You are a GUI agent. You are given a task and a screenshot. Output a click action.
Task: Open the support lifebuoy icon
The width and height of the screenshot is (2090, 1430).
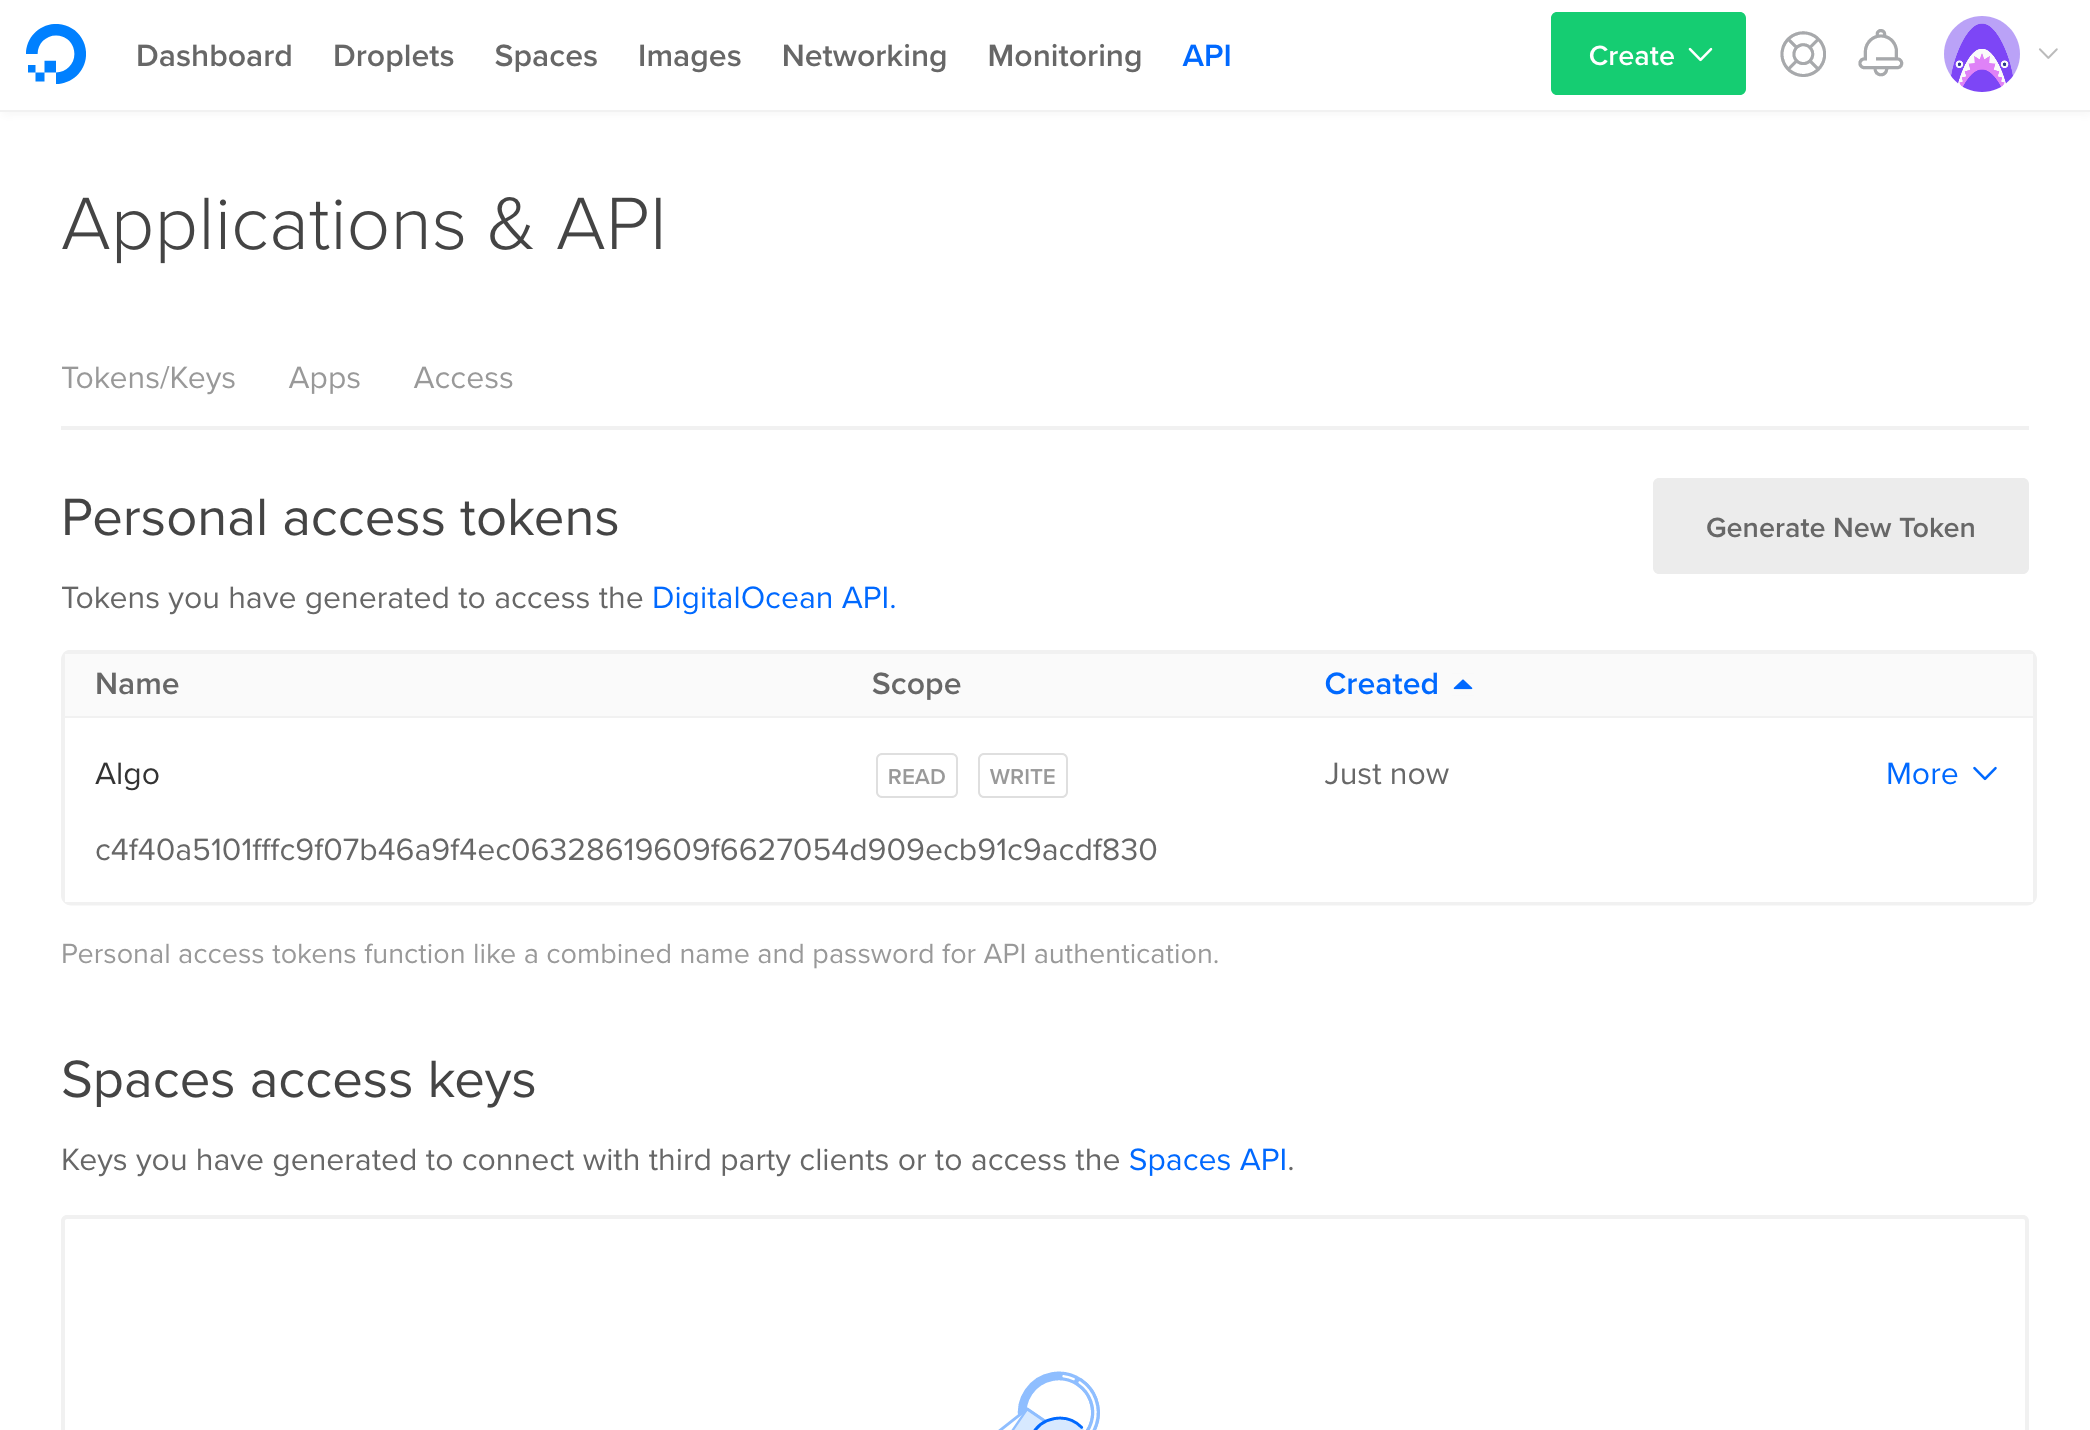[x=1803, y=54]
